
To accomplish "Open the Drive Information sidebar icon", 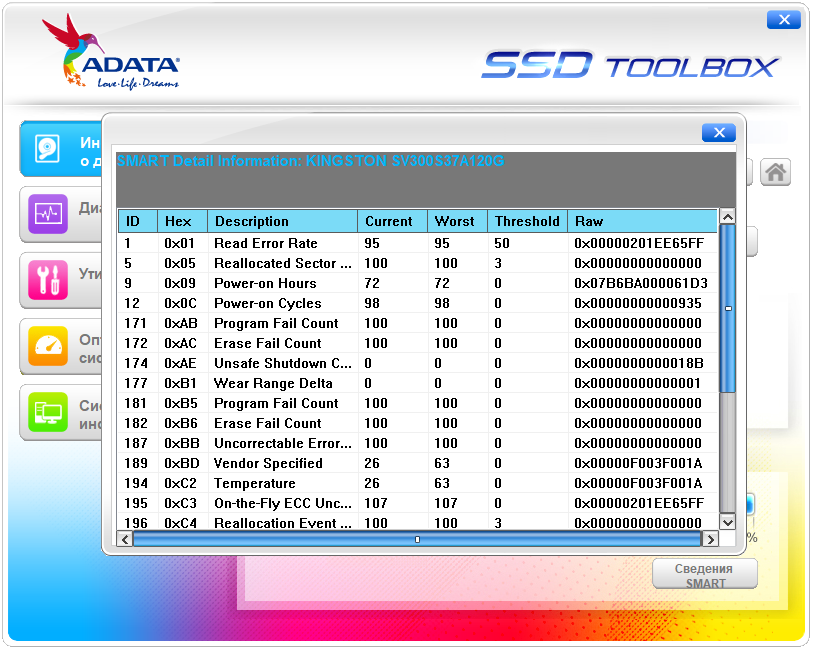I will coord(47,149).
